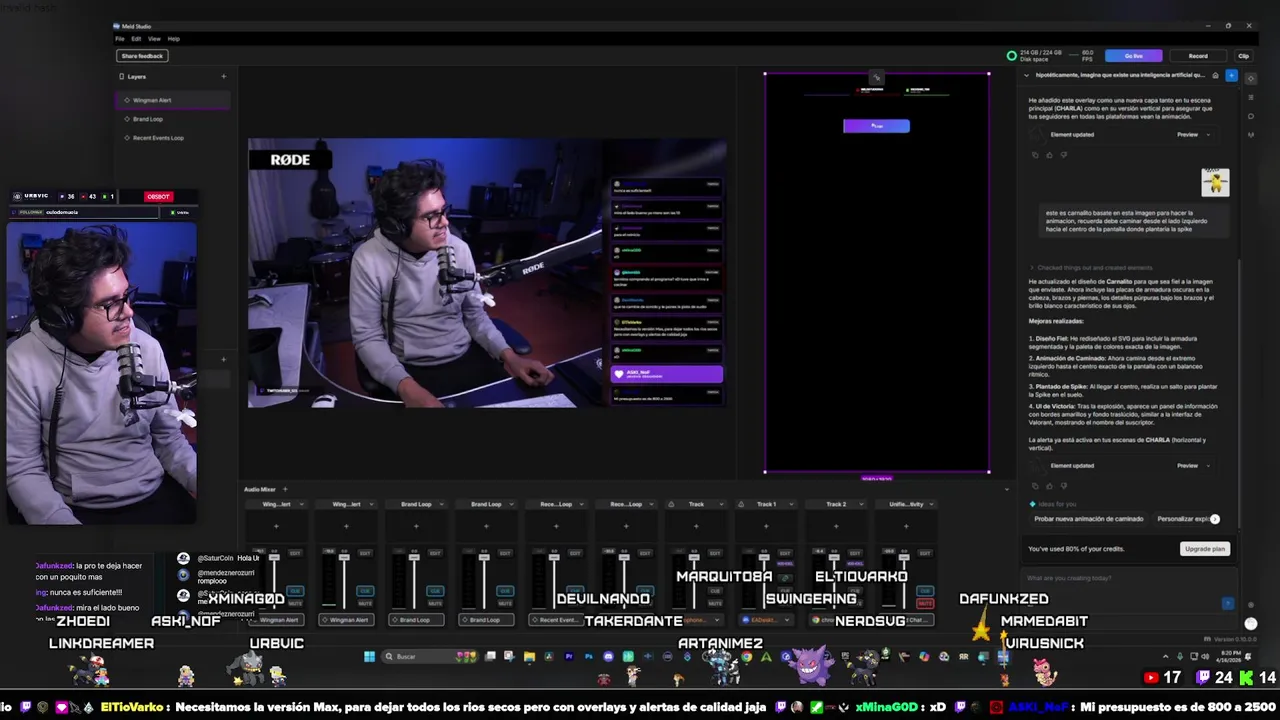The width and height of the screenshot is (1280, 720).
Task: Open the home icon in chat header
Action: tap(1215, 75)
